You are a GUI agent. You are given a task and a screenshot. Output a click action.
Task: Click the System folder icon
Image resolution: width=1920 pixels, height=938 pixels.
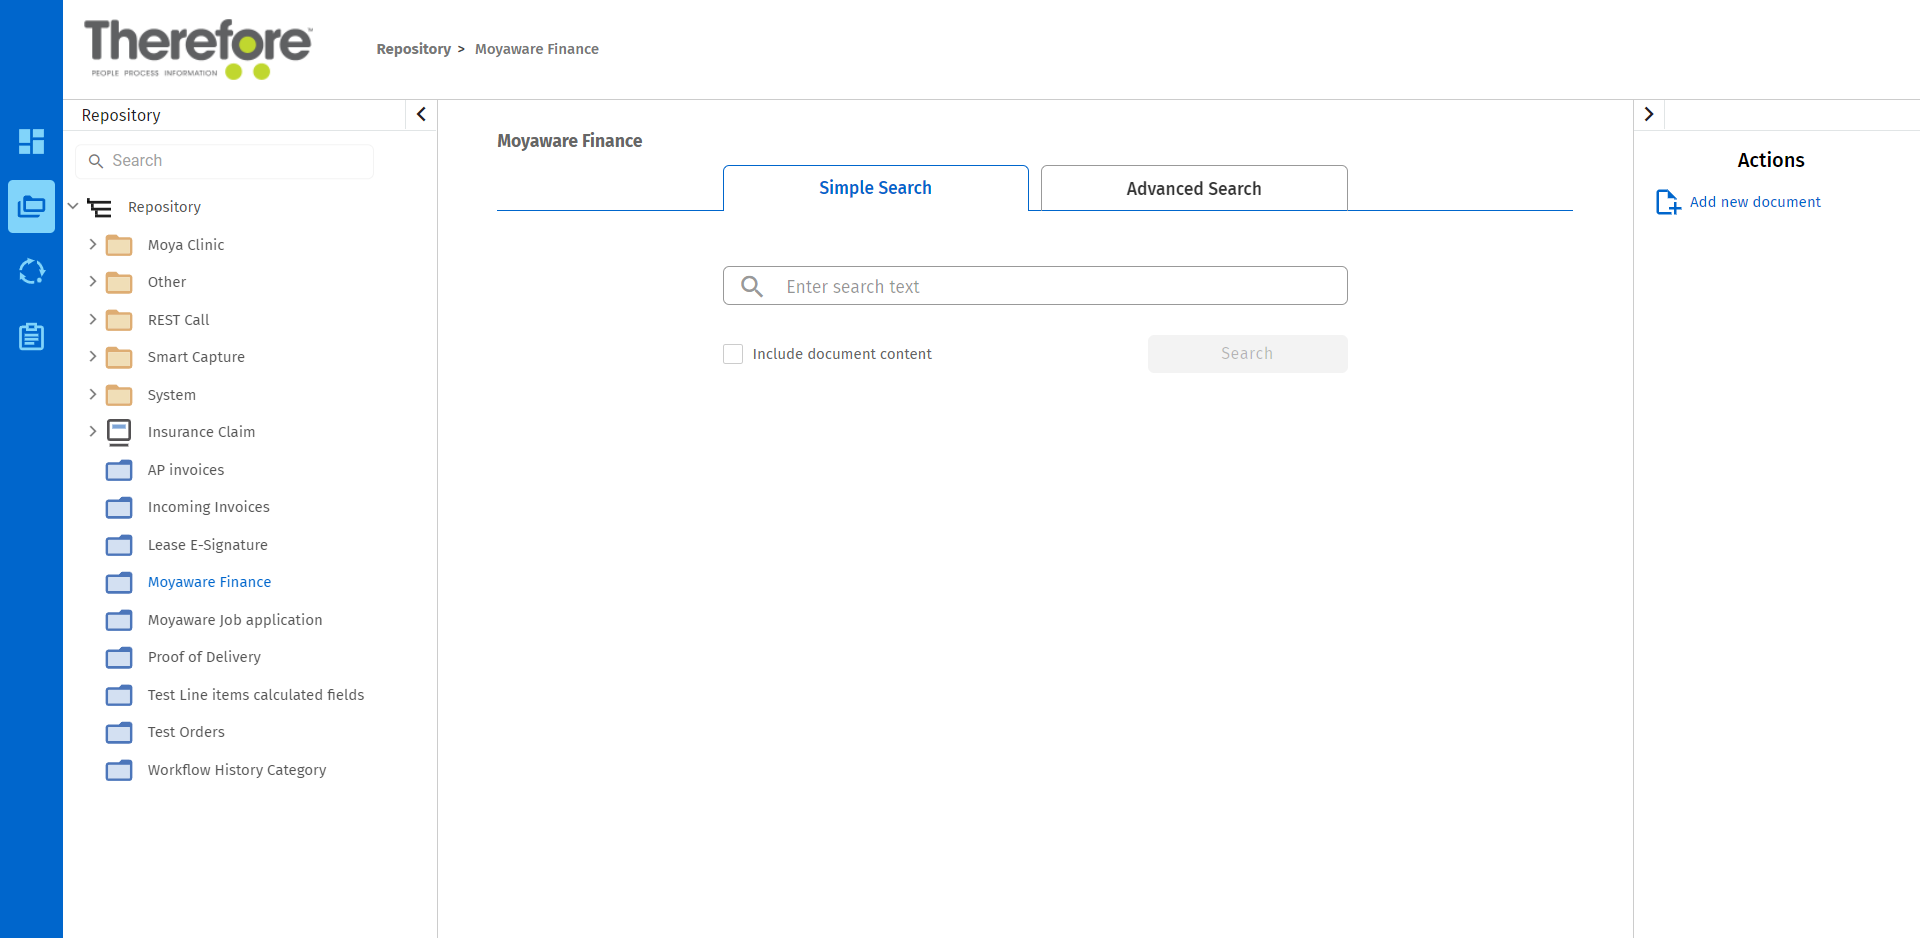click(119, 395)
